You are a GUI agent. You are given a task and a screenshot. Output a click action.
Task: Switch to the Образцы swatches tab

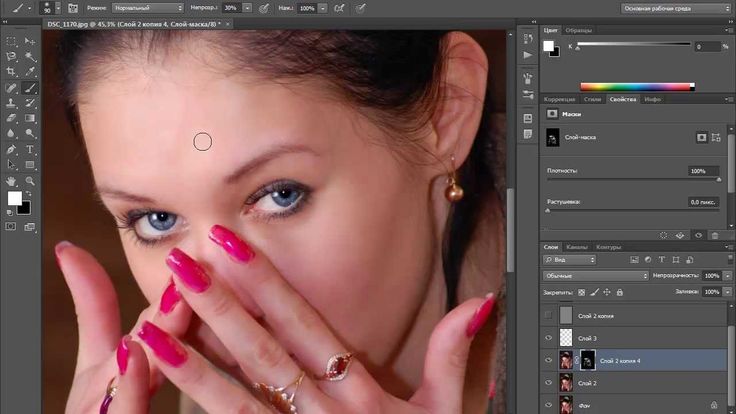[x=578, y=30]
